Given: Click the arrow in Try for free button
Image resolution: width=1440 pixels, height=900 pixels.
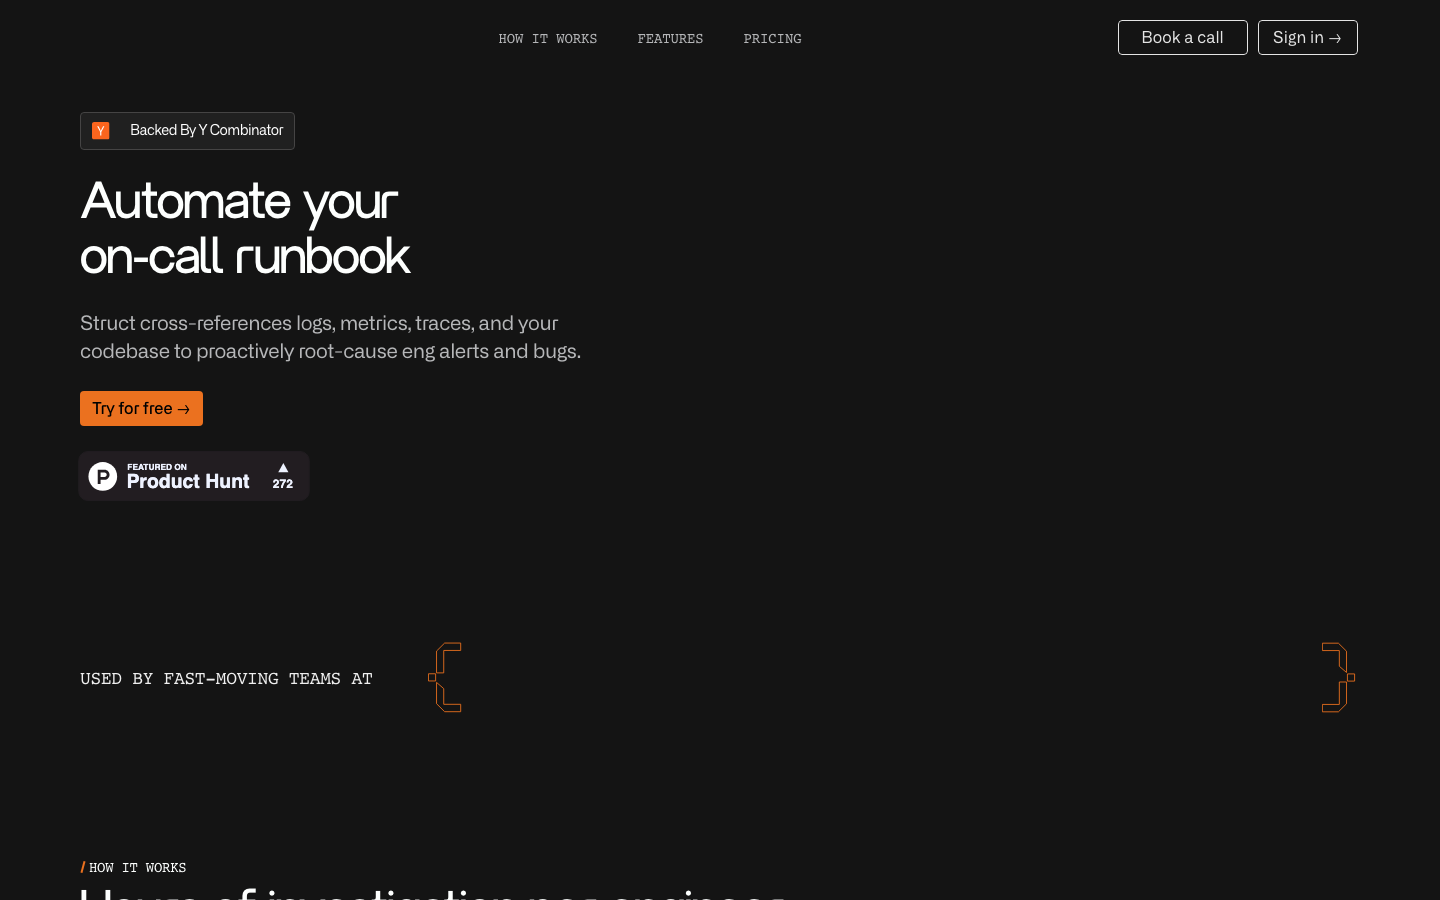Looking at the screenshot, I should [x=183, y=409].
